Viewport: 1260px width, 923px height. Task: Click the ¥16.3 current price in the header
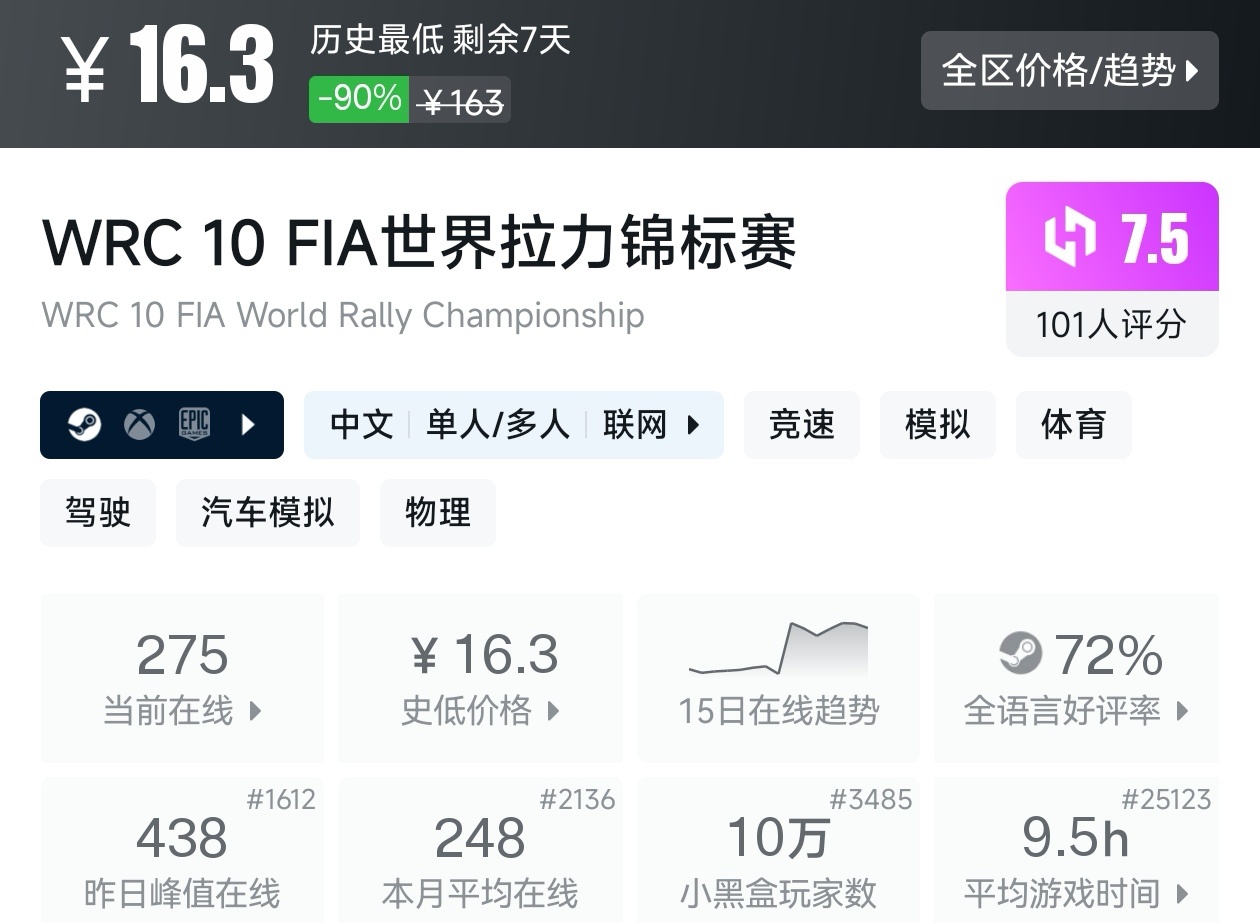169,65
